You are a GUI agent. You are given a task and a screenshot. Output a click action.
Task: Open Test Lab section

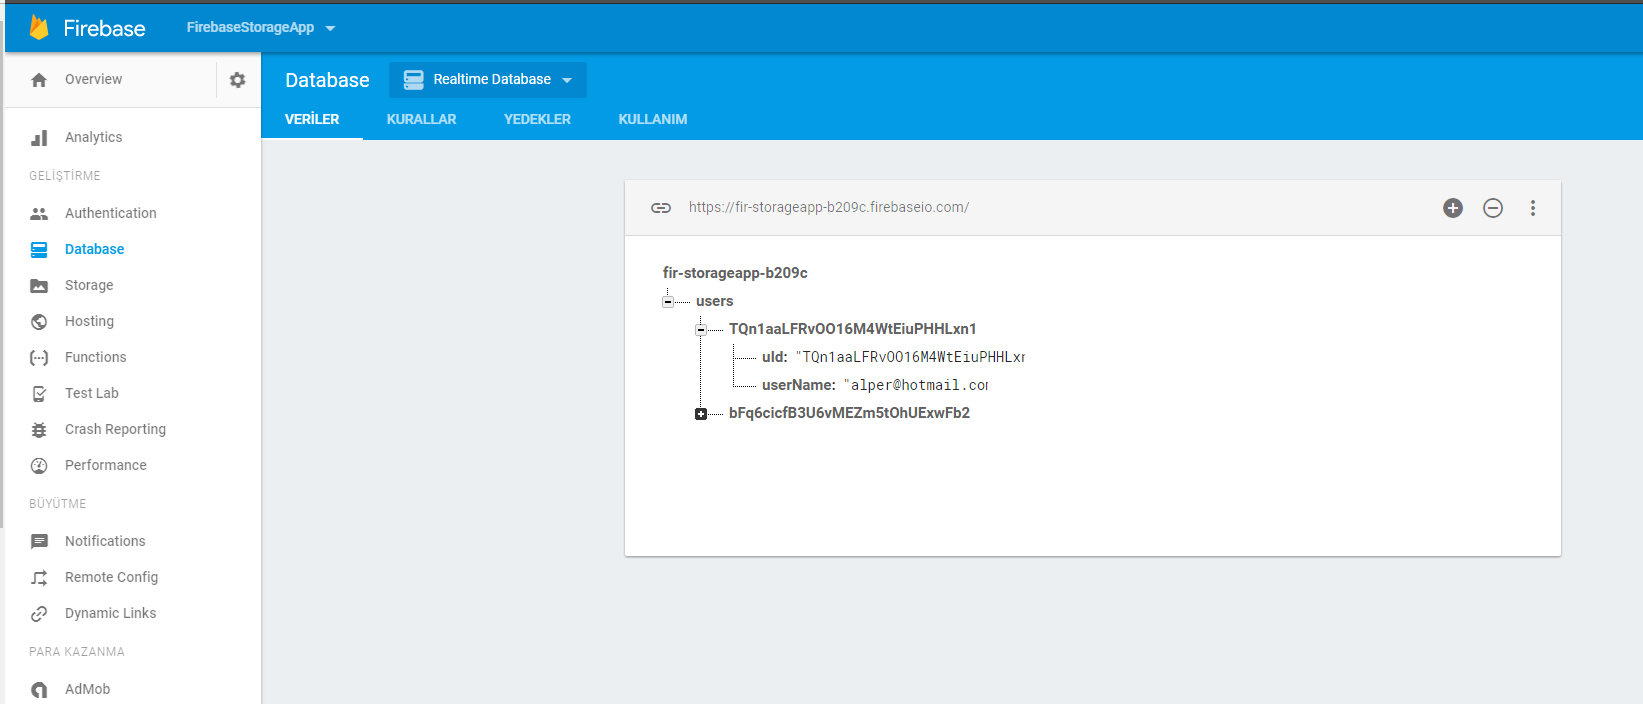[92, 394]
